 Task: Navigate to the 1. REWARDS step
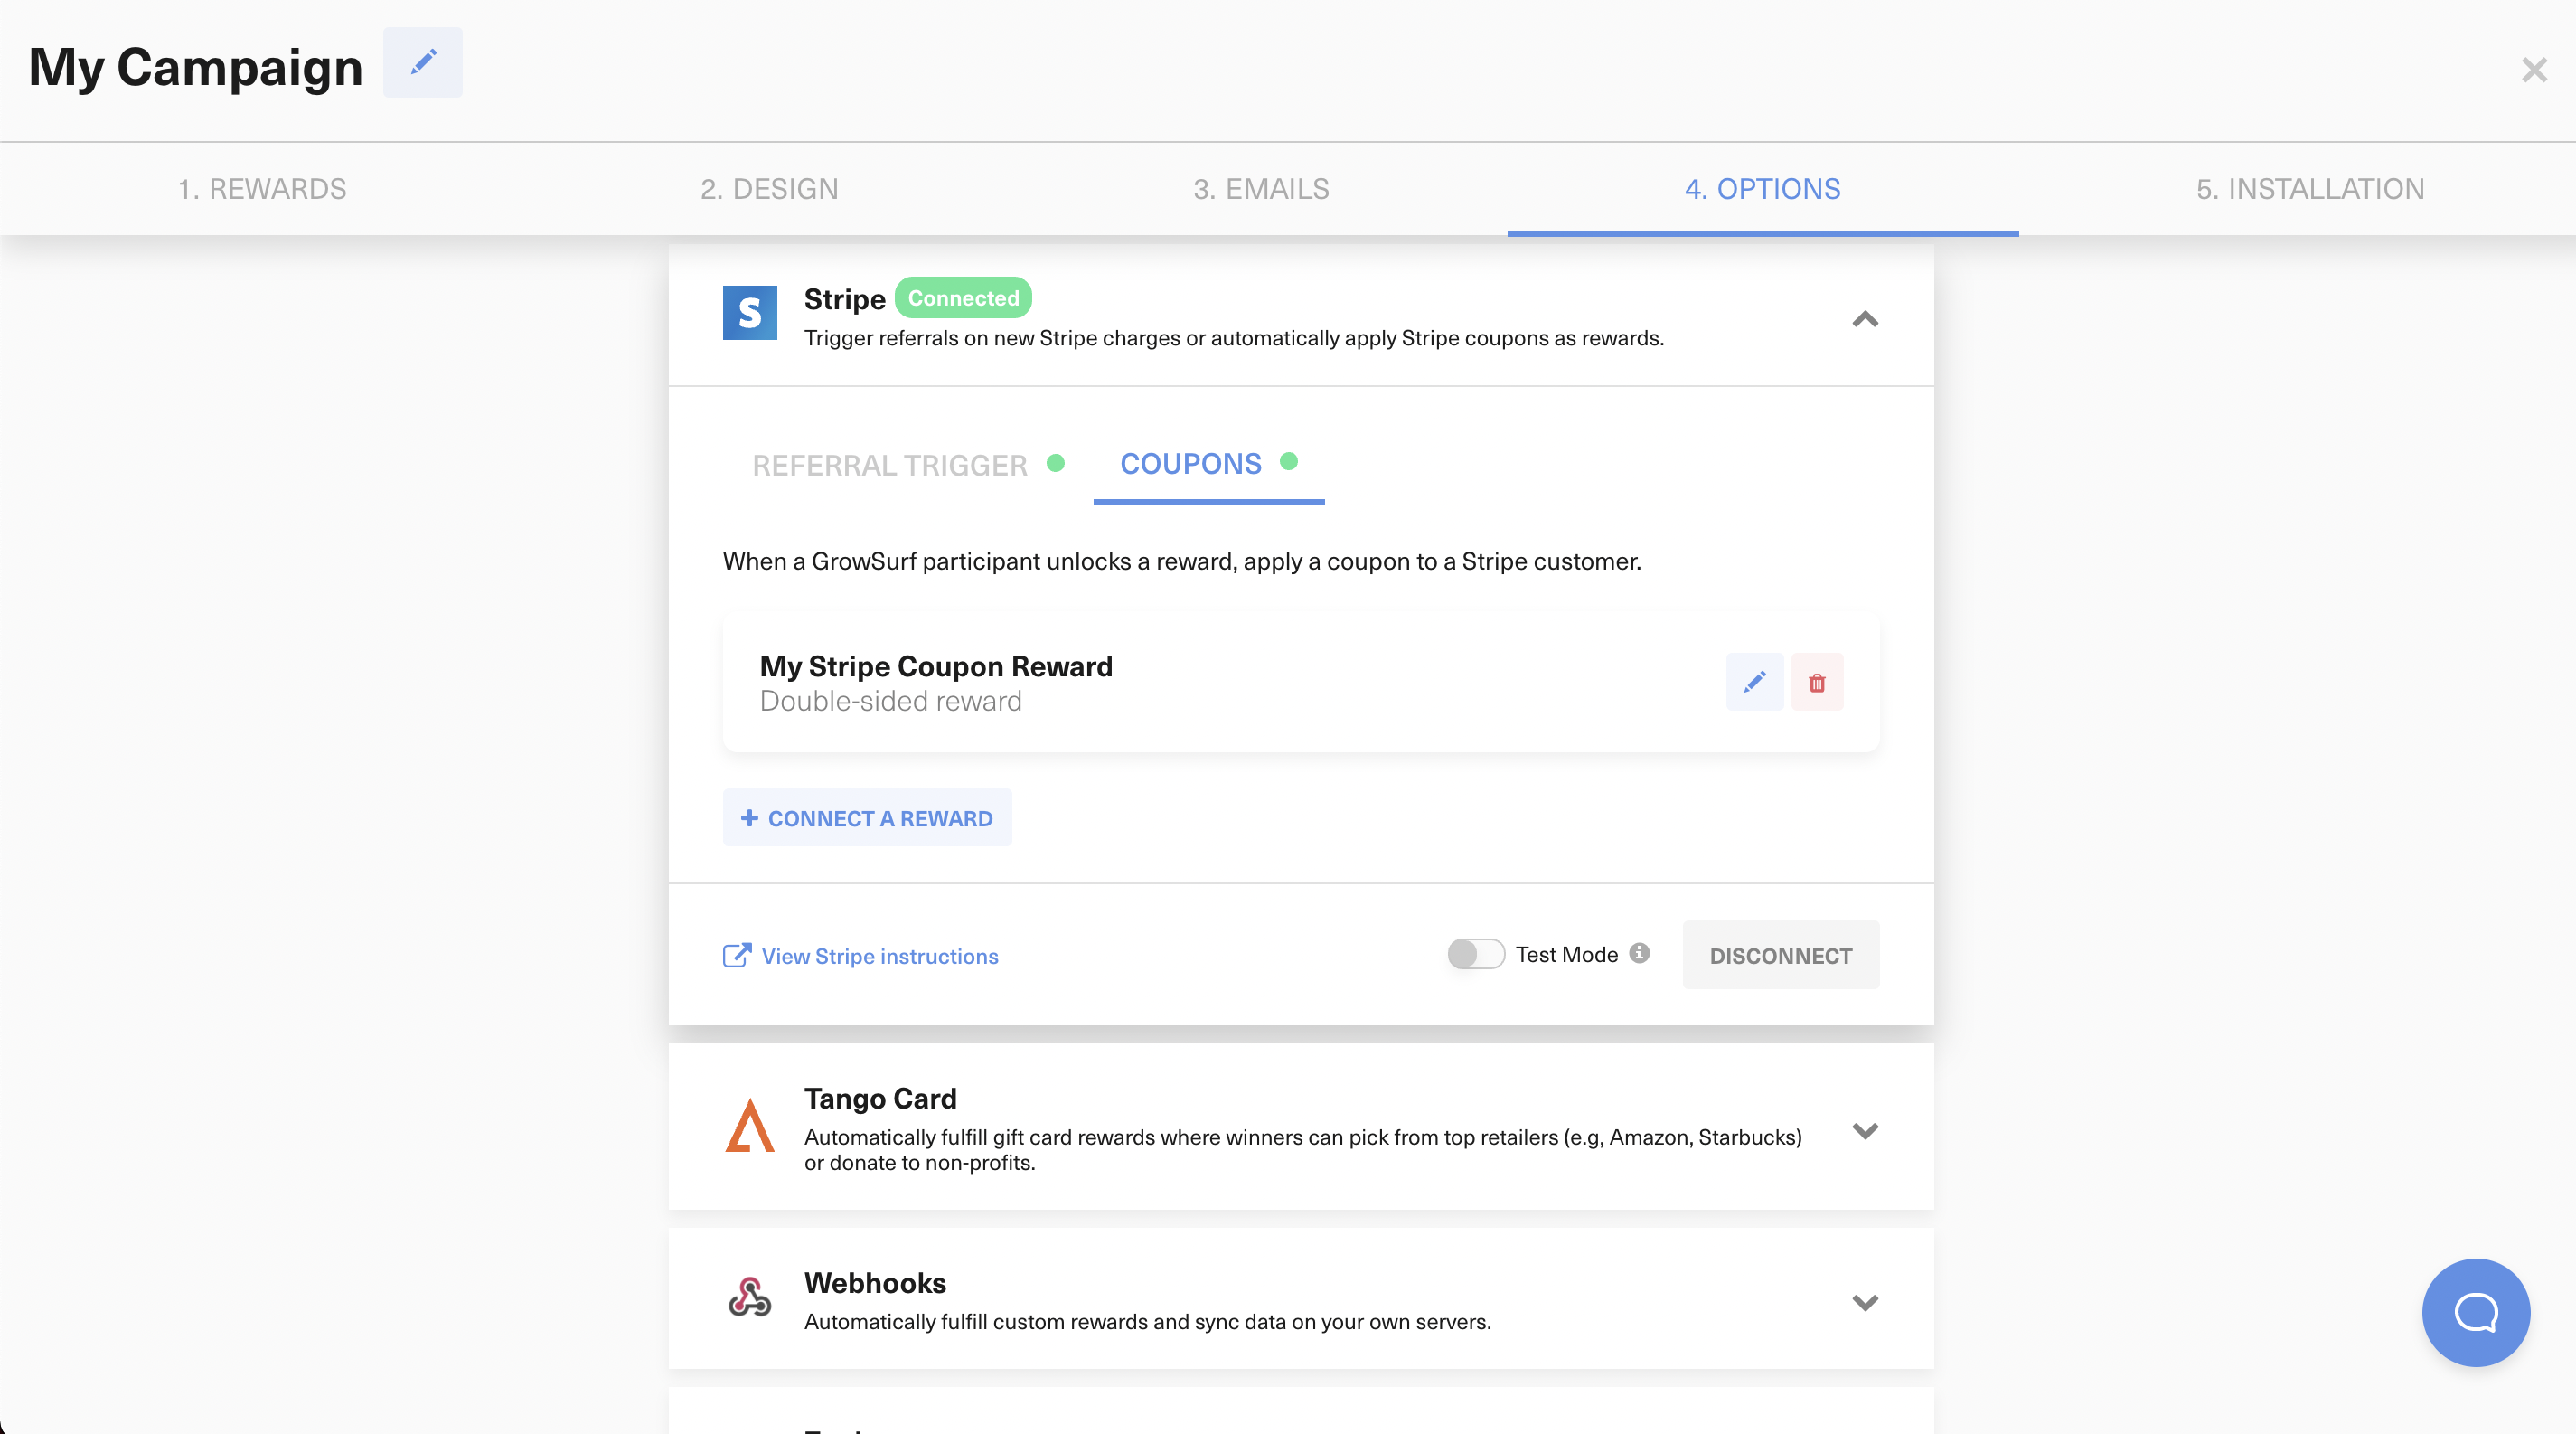click(x=261, y=187)
